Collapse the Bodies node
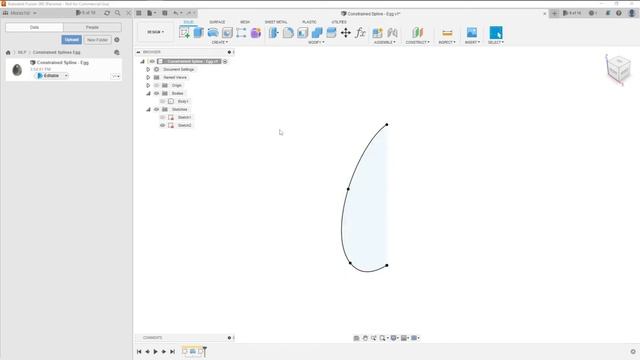The height and width of the screenshot is (360, 640). pos(148,93)
